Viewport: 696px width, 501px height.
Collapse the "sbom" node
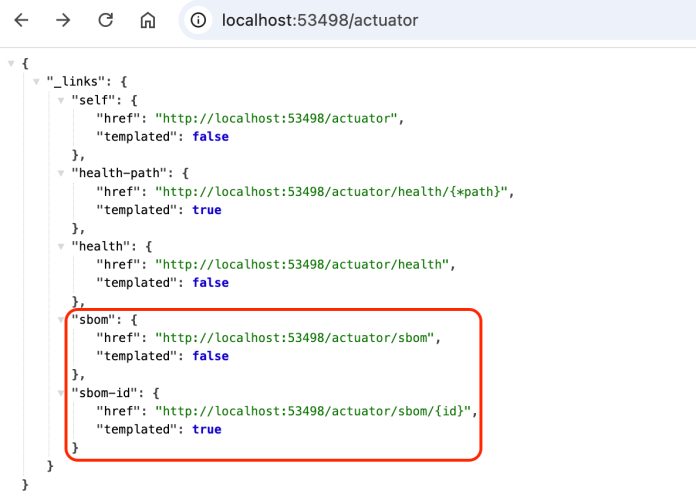60,320
